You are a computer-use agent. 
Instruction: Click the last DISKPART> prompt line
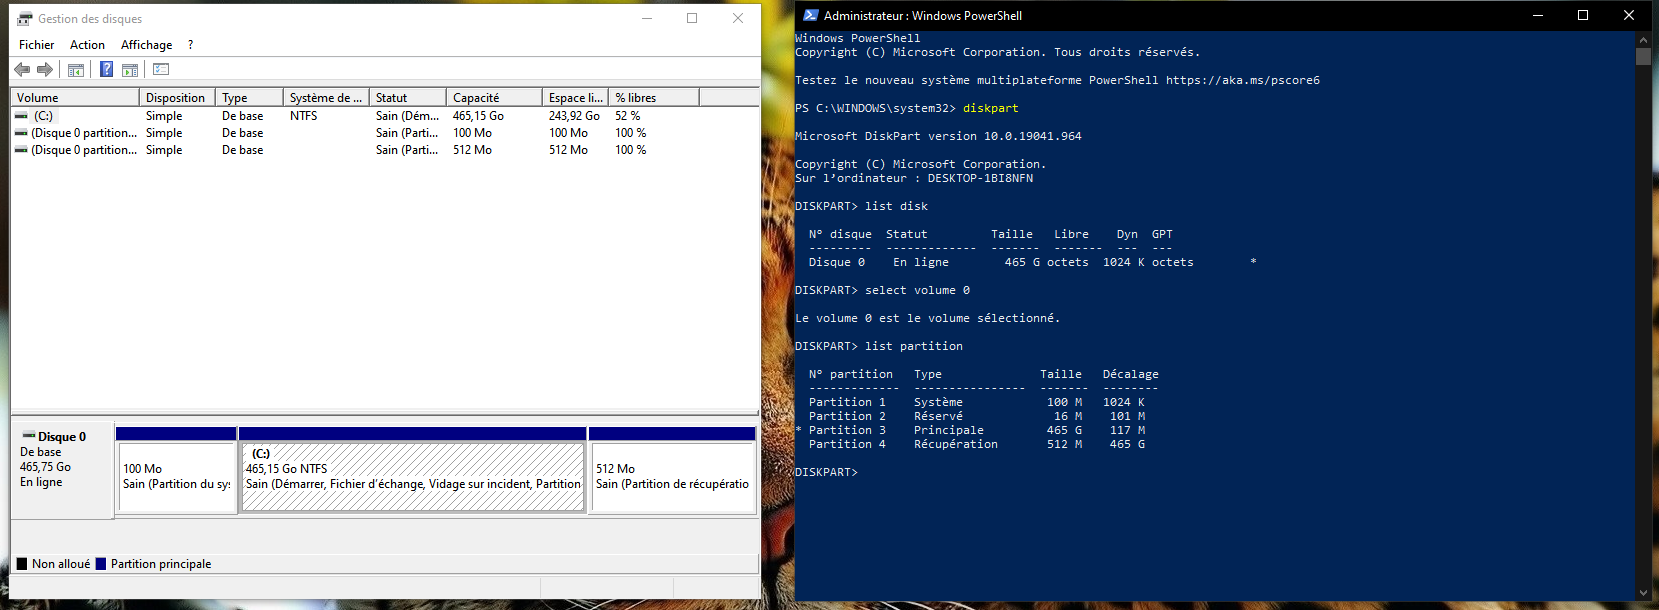(x=826, y=472)
